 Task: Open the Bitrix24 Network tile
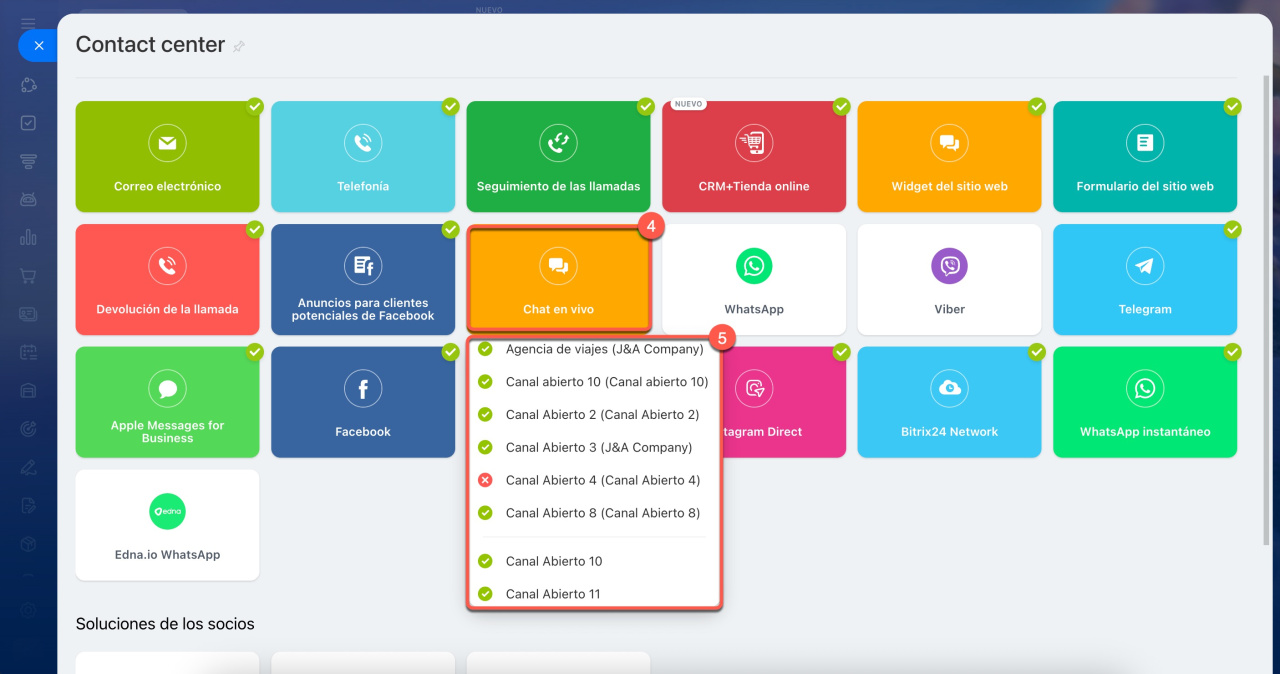(949, 402)
